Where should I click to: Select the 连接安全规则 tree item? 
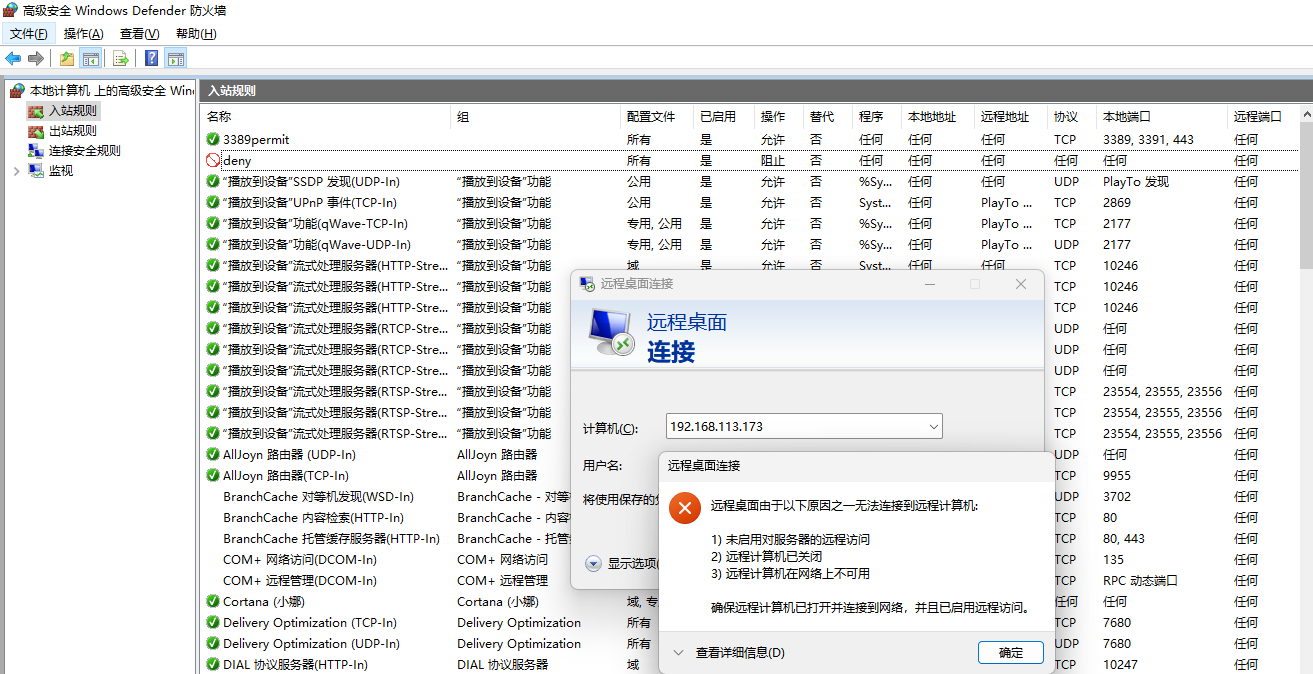click(x=85, y=151)
